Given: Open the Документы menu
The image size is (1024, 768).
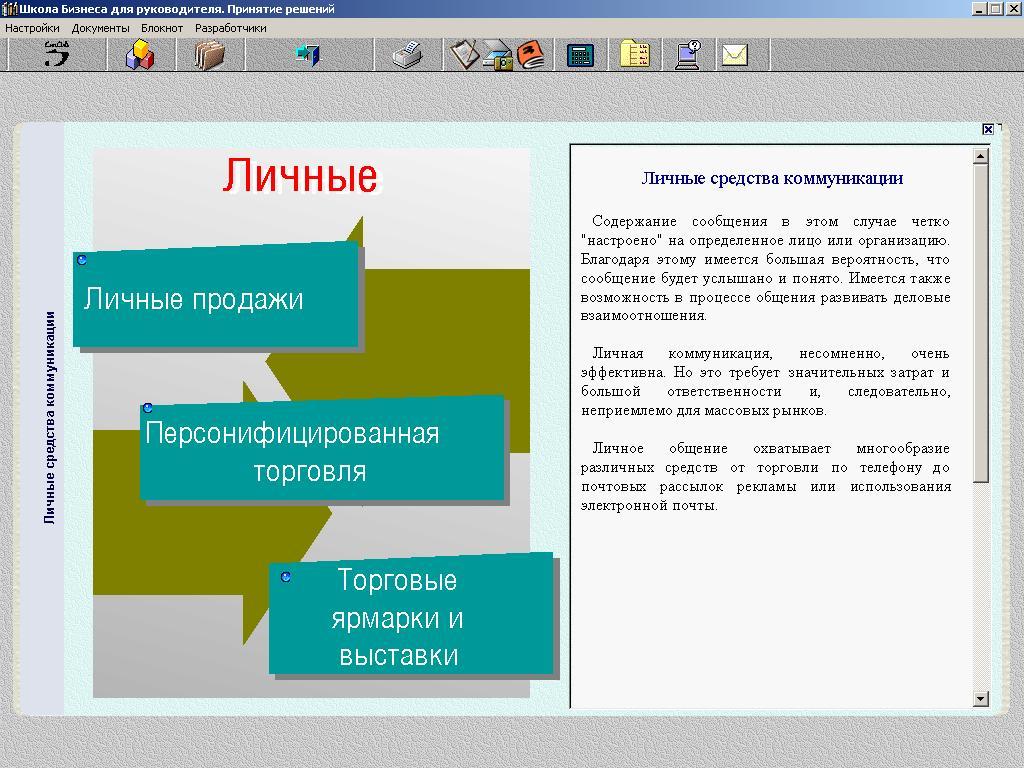Looking at the screenshot, I should (x=101, y=28).
